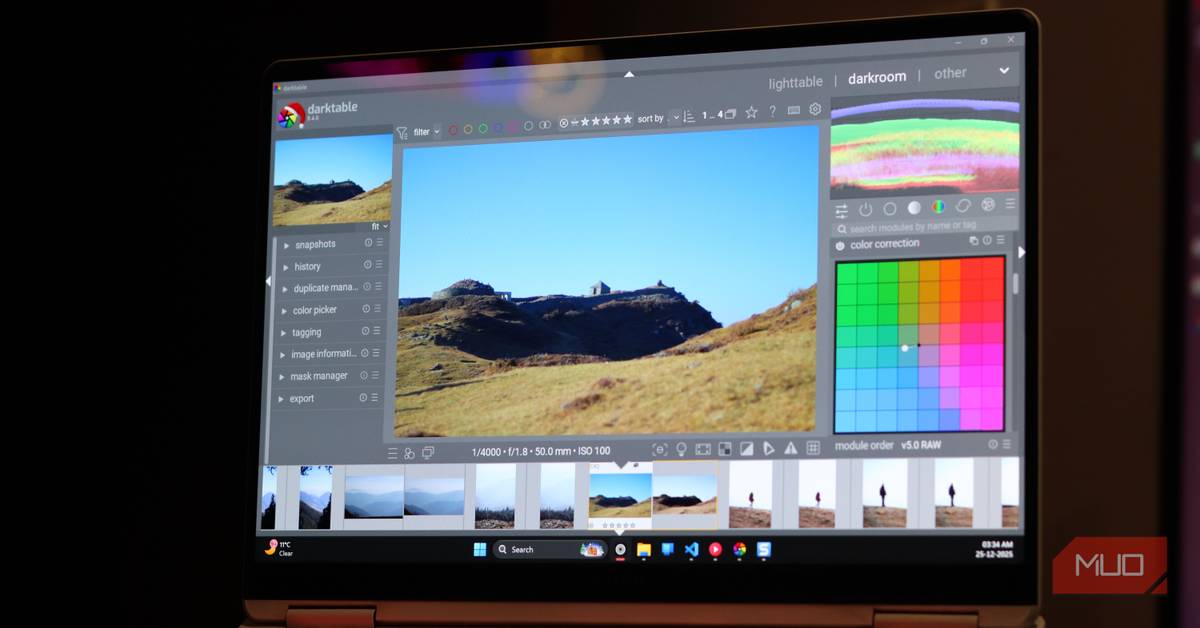Toggle the grey color label filter
Image resolution: width=1200 pixels, height=628 pixels.
pos(529,126)
